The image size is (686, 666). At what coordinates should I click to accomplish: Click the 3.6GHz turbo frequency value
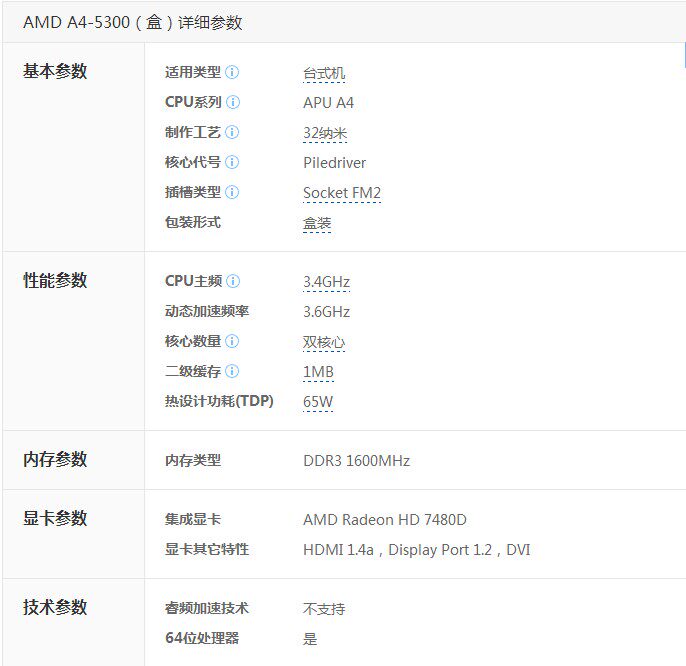327,312
